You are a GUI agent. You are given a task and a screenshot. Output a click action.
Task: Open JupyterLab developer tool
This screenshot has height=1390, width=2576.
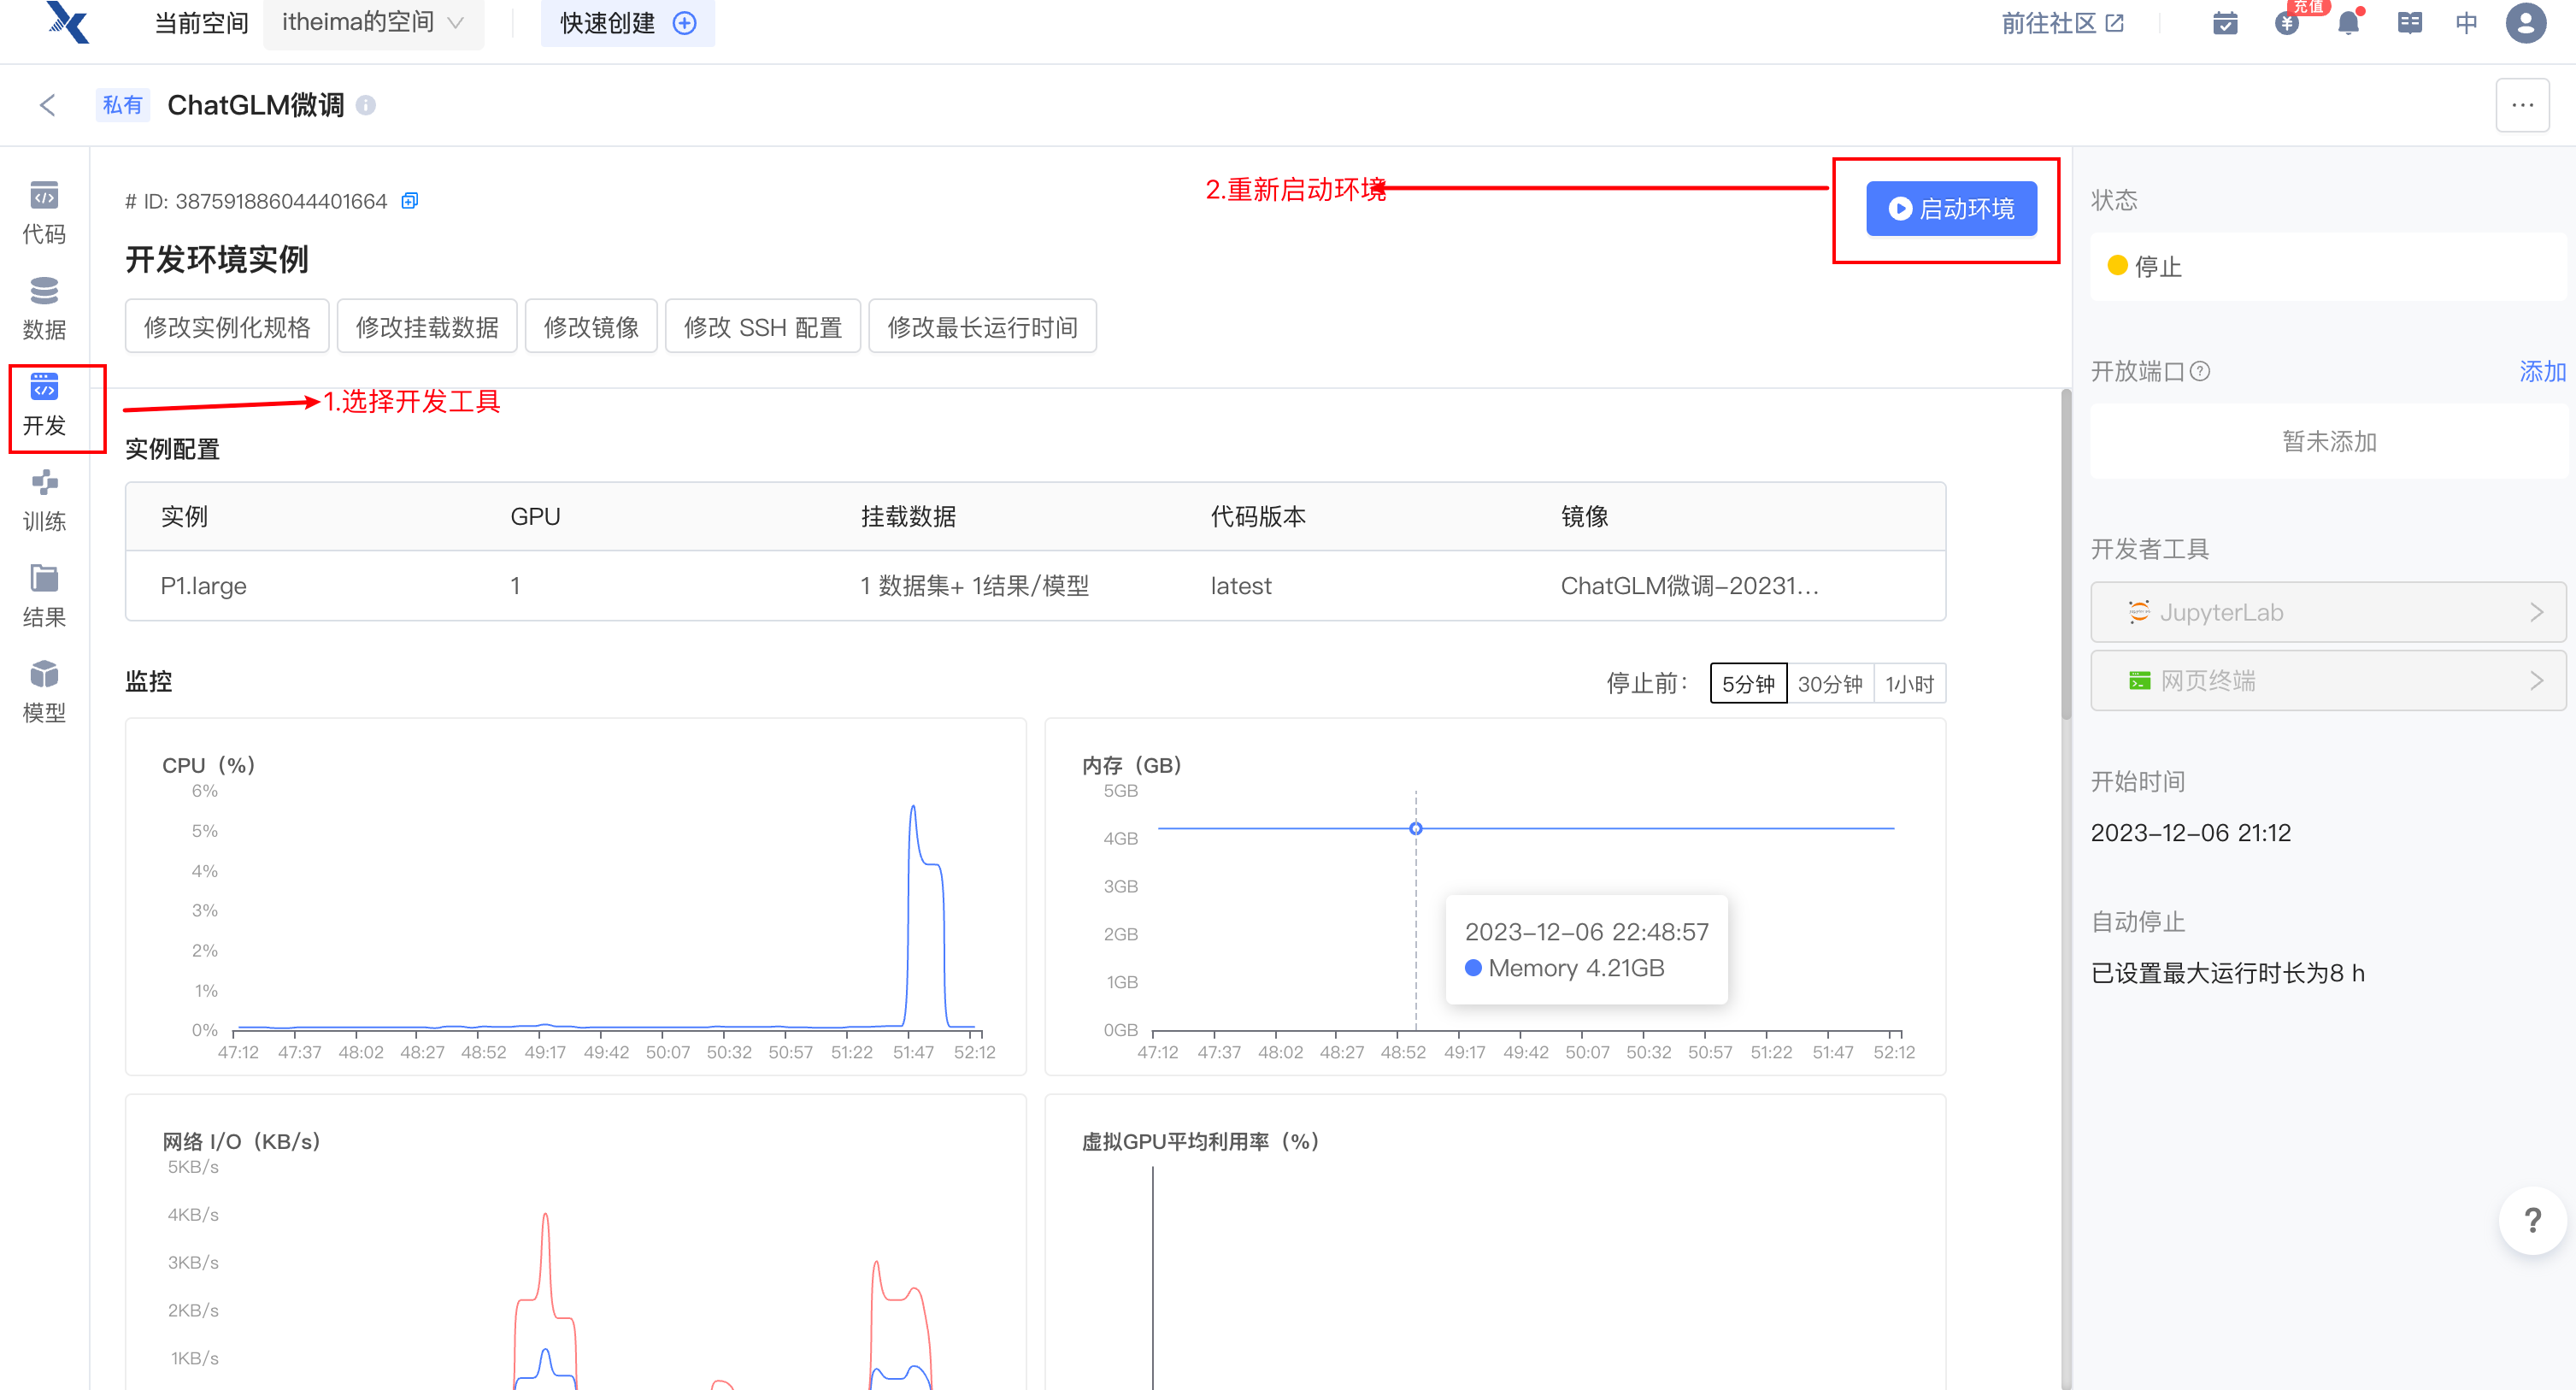(2328, 612)
